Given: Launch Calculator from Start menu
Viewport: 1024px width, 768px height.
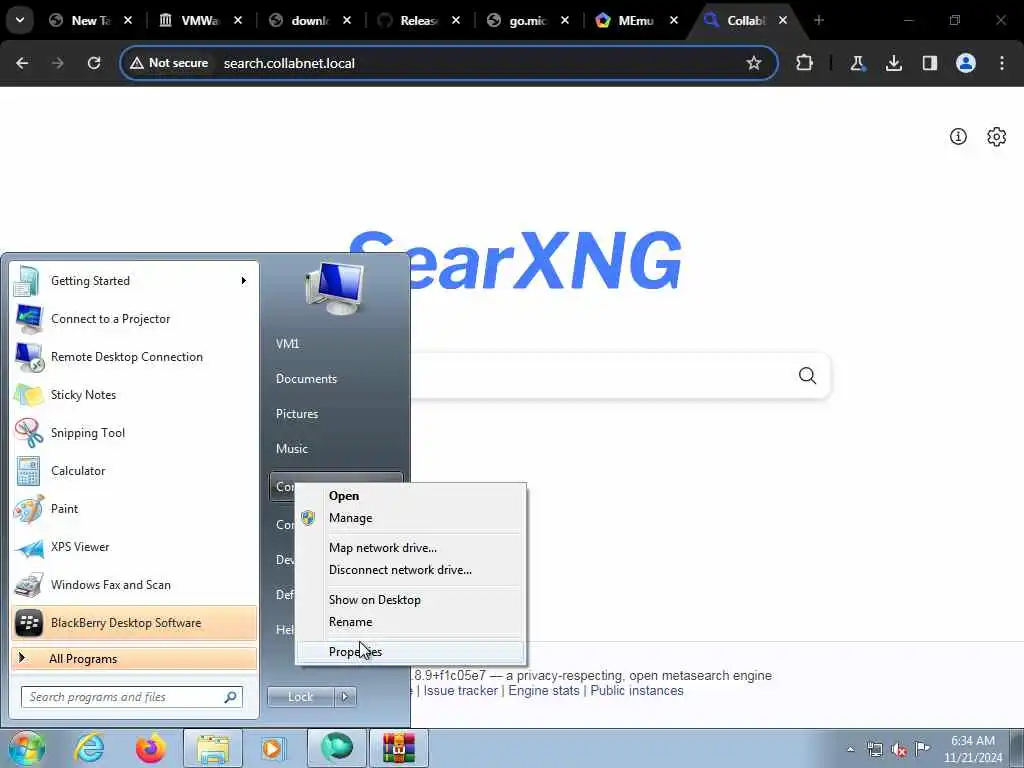Looking at the screenshot, I should pos(134,471).
